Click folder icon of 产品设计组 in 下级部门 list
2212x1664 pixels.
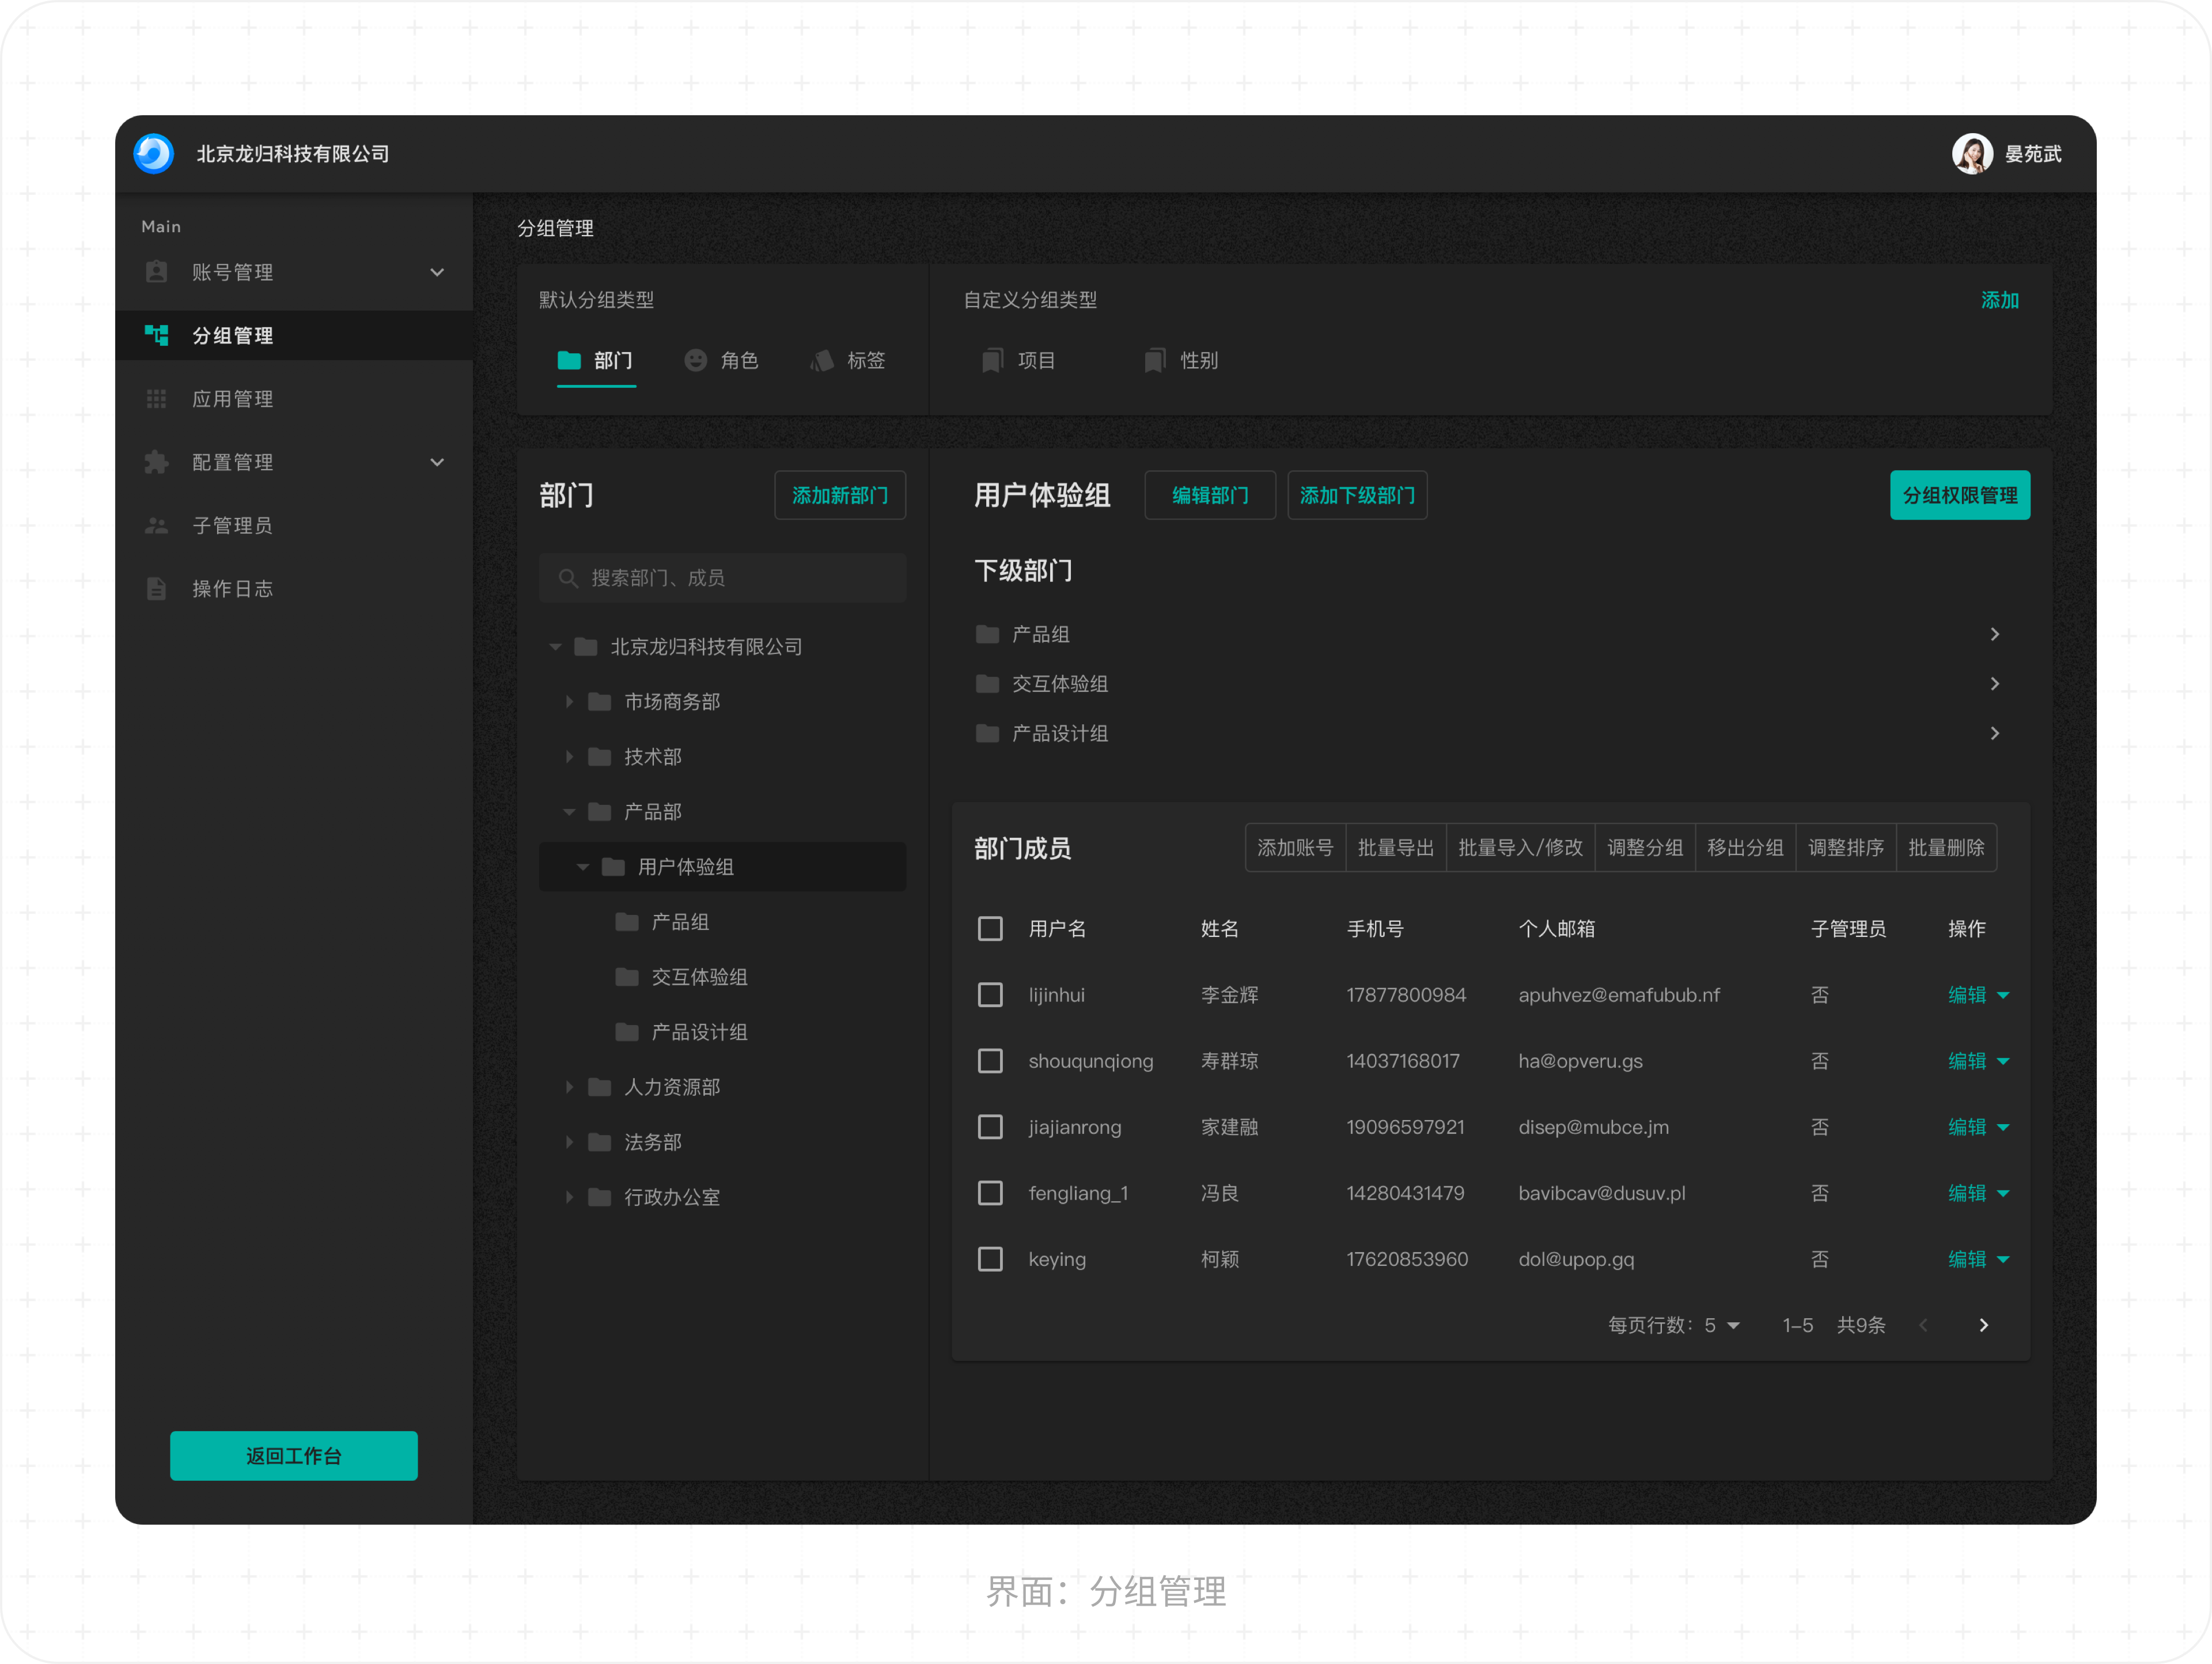[x=987, y=733]
